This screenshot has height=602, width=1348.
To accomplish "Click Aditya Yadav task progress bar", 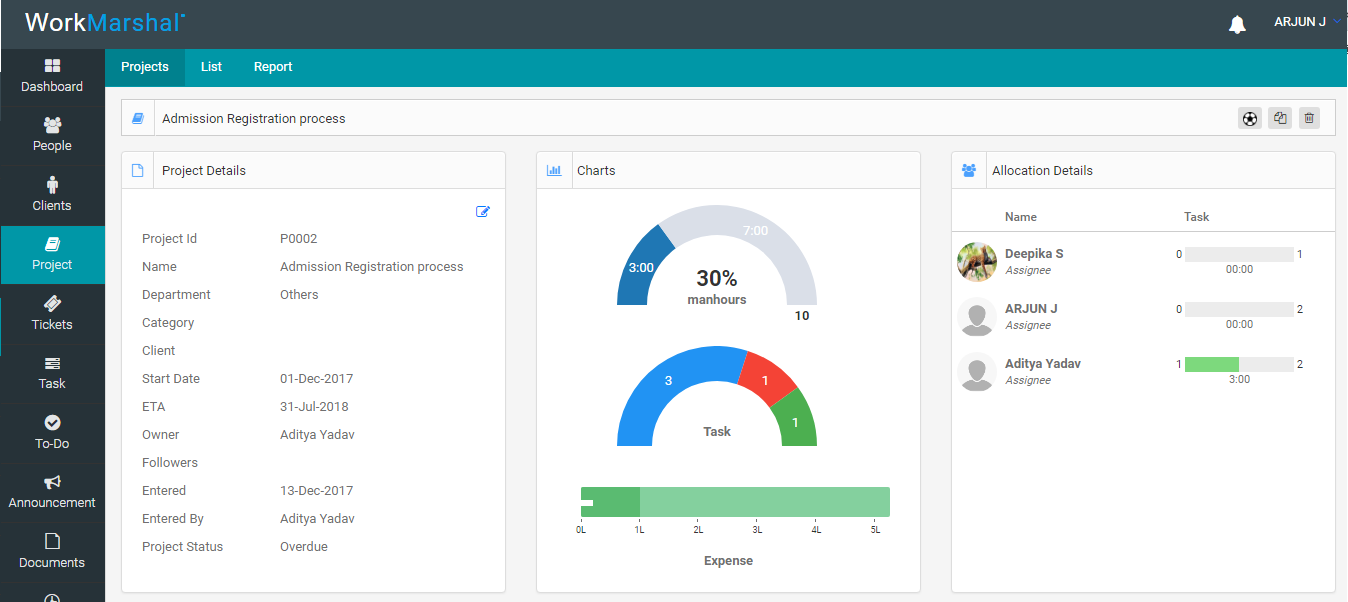I will 1239,364.
